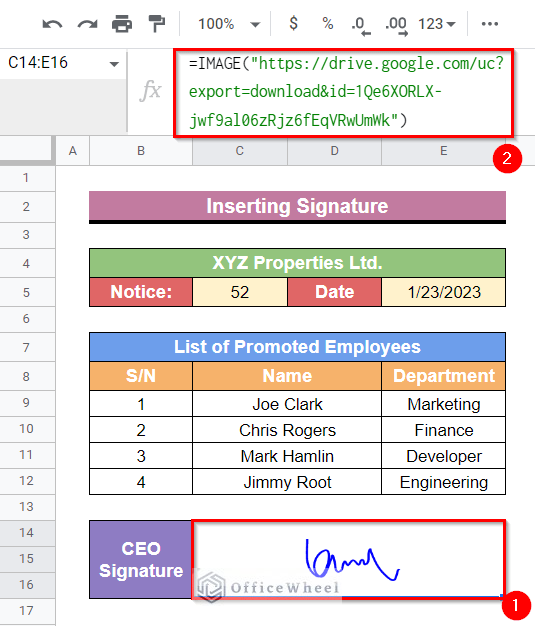
Task: Open the Name box C14:E16 dropdown arrow
Action: [114, 64]
